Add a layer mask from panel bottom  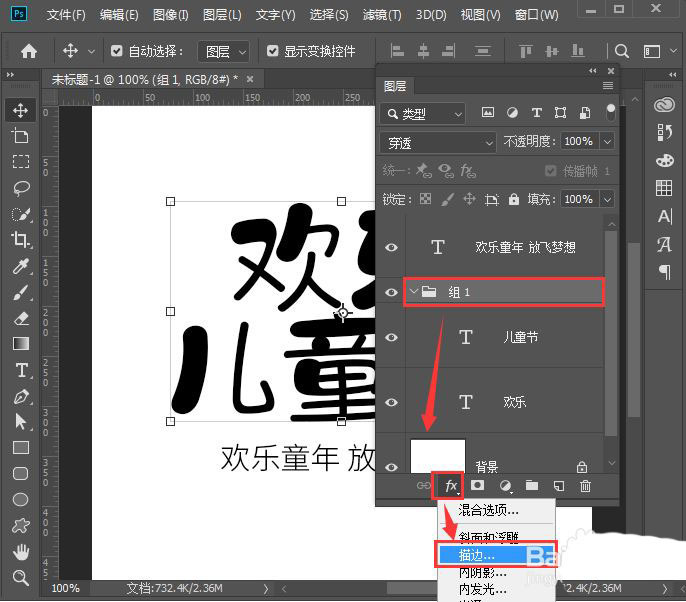(477, 485)
